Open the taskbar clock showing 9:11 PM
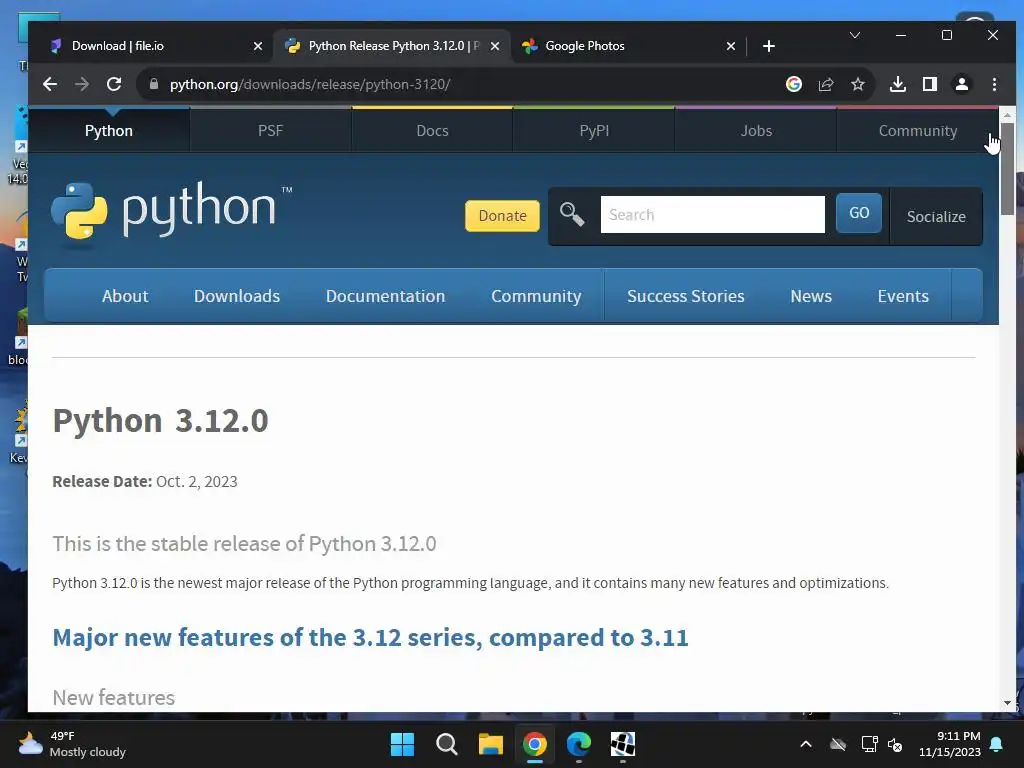Screen dimensions: 1024x768 click(x=950, y=744)
